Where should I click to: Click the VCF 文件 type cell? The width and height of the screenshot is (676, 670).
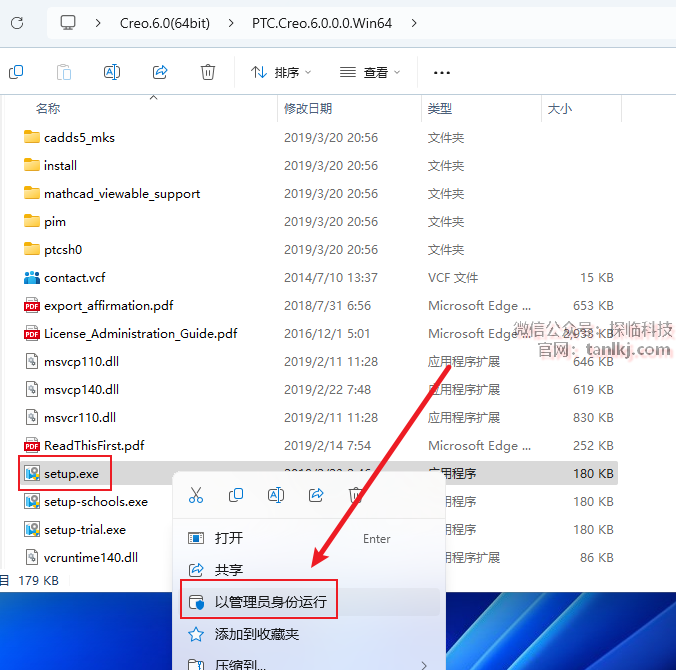[453, 277]
